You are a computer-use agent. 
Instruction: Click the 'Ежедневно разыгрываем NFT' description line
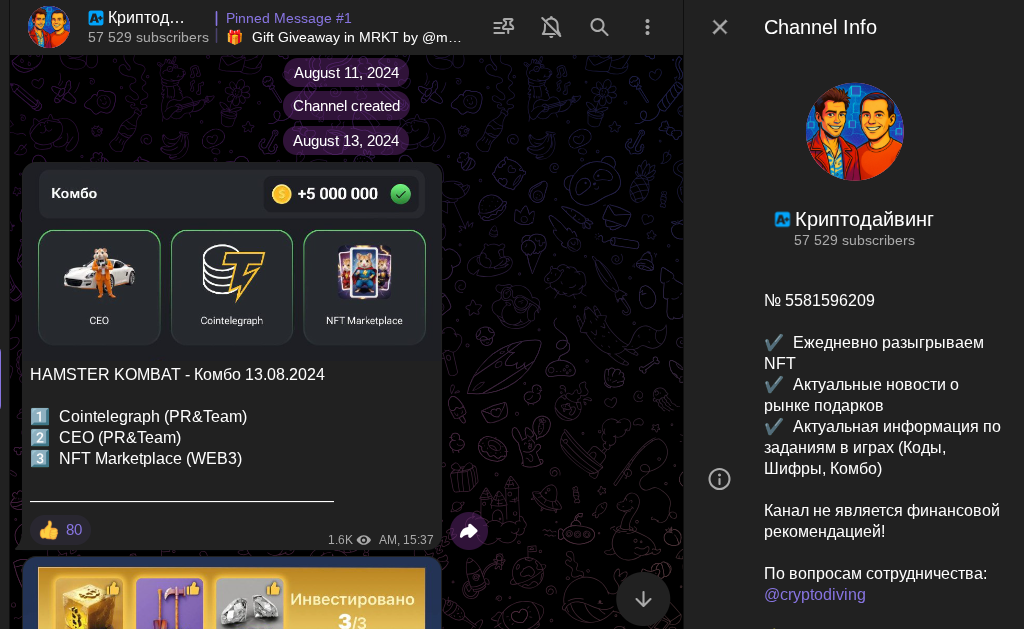[x=874, y=353]
